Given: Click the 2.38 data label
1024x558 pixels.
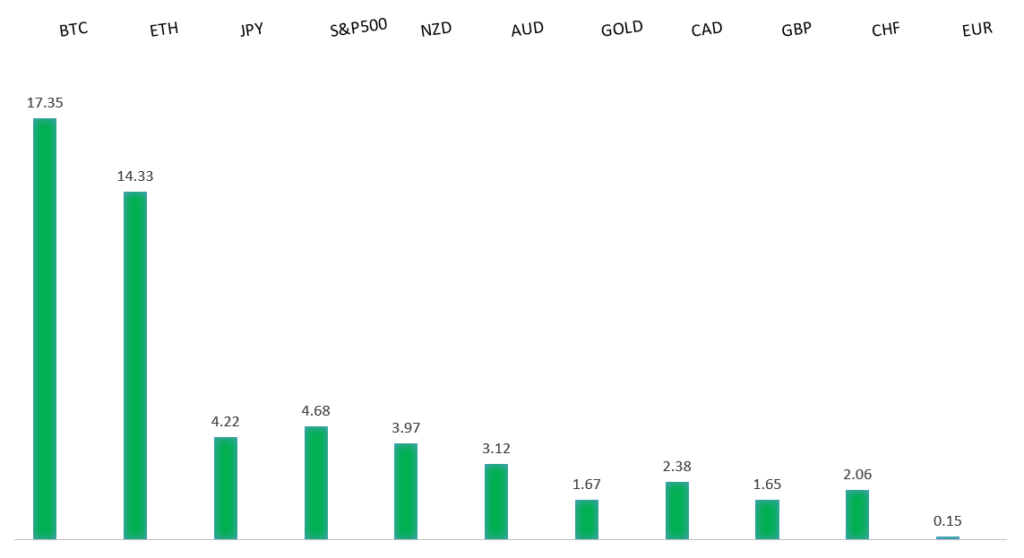Looking at the screenshot, I should 677,466.
